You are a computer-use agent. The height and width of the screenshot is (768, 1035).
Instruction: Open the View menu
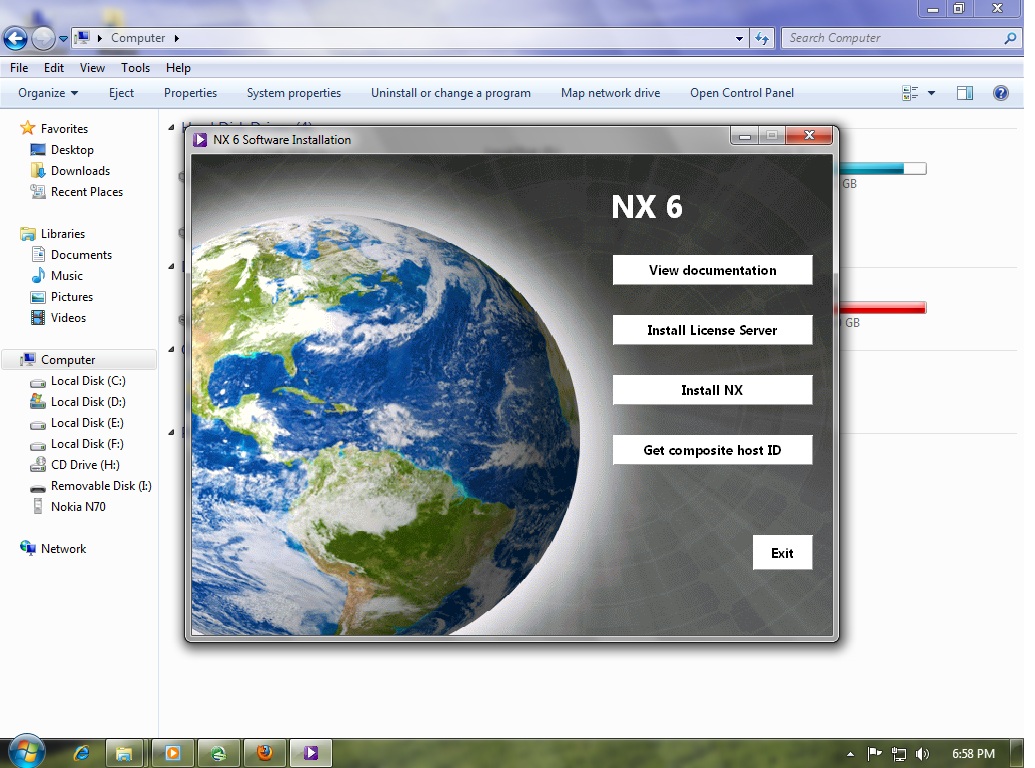(x=92, y=67)
